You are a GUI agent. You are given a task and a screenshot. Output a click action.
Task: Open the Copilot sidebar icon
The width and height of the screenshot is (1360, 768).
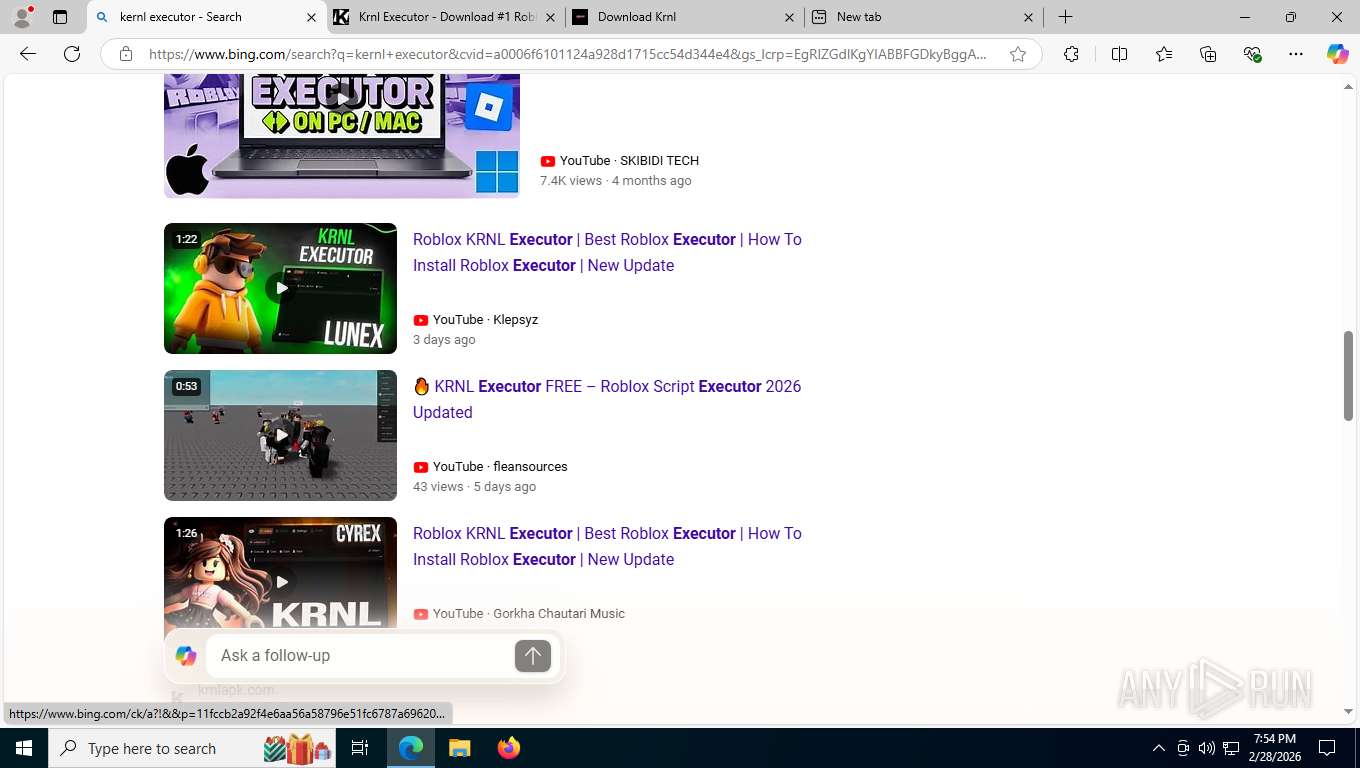[x=1338, y=54]
